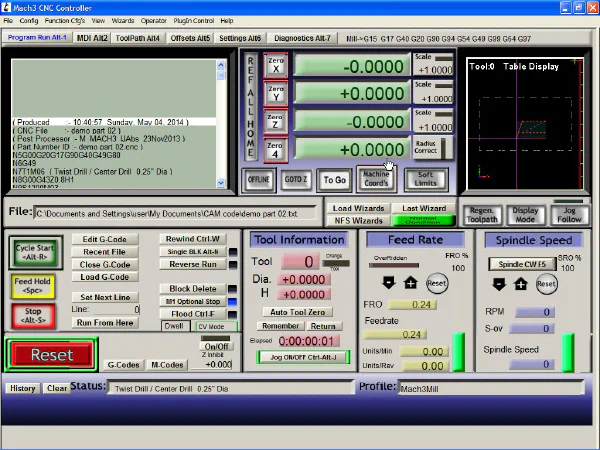This screenshot has width=600, height=450.
Task: Click Recent File button
Action: [104, 252]
